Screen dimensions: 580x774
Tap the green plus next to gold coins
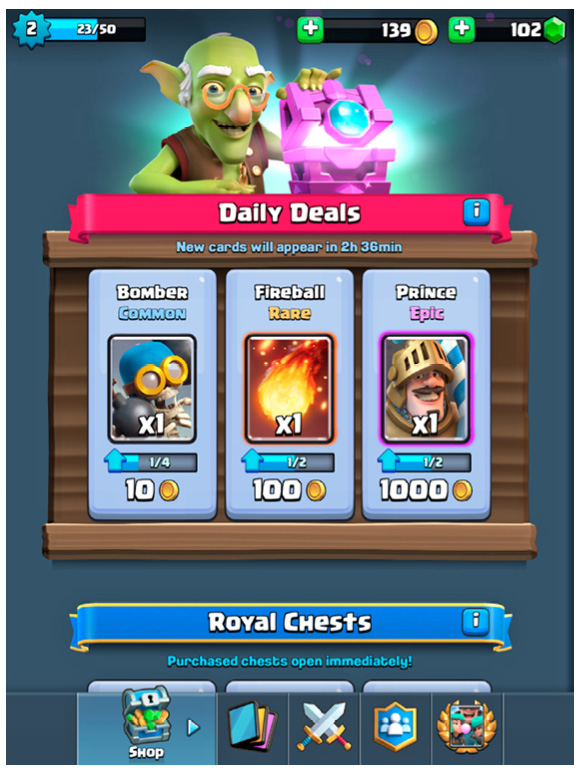310,30
